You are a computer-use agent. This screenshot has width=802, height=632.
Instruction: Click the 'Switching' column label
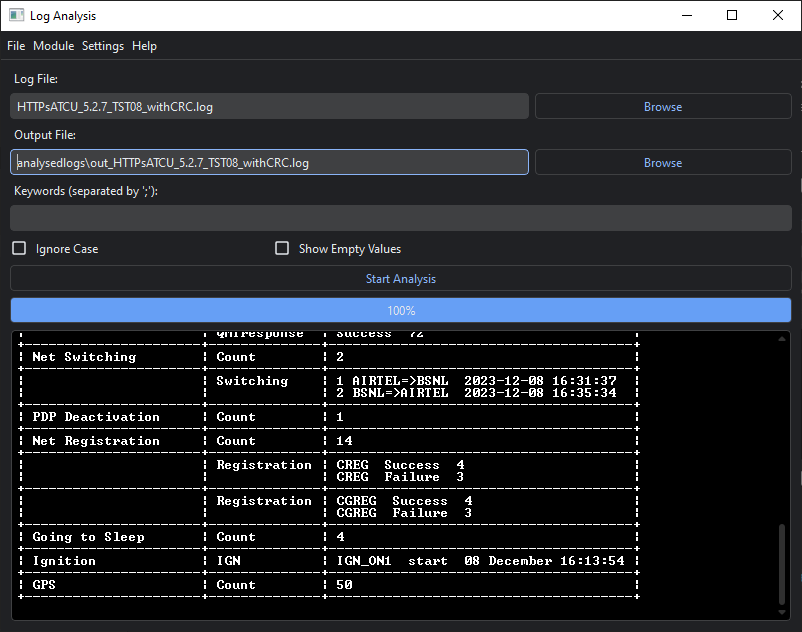pyautogui.click(x=252, y=381)
